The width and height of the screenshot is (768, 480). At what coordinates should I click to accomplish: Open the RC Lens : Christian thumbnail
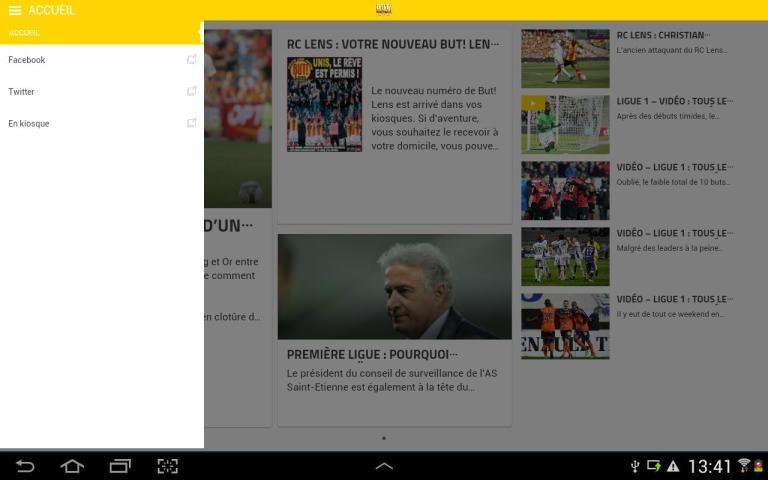click(564, 58)
